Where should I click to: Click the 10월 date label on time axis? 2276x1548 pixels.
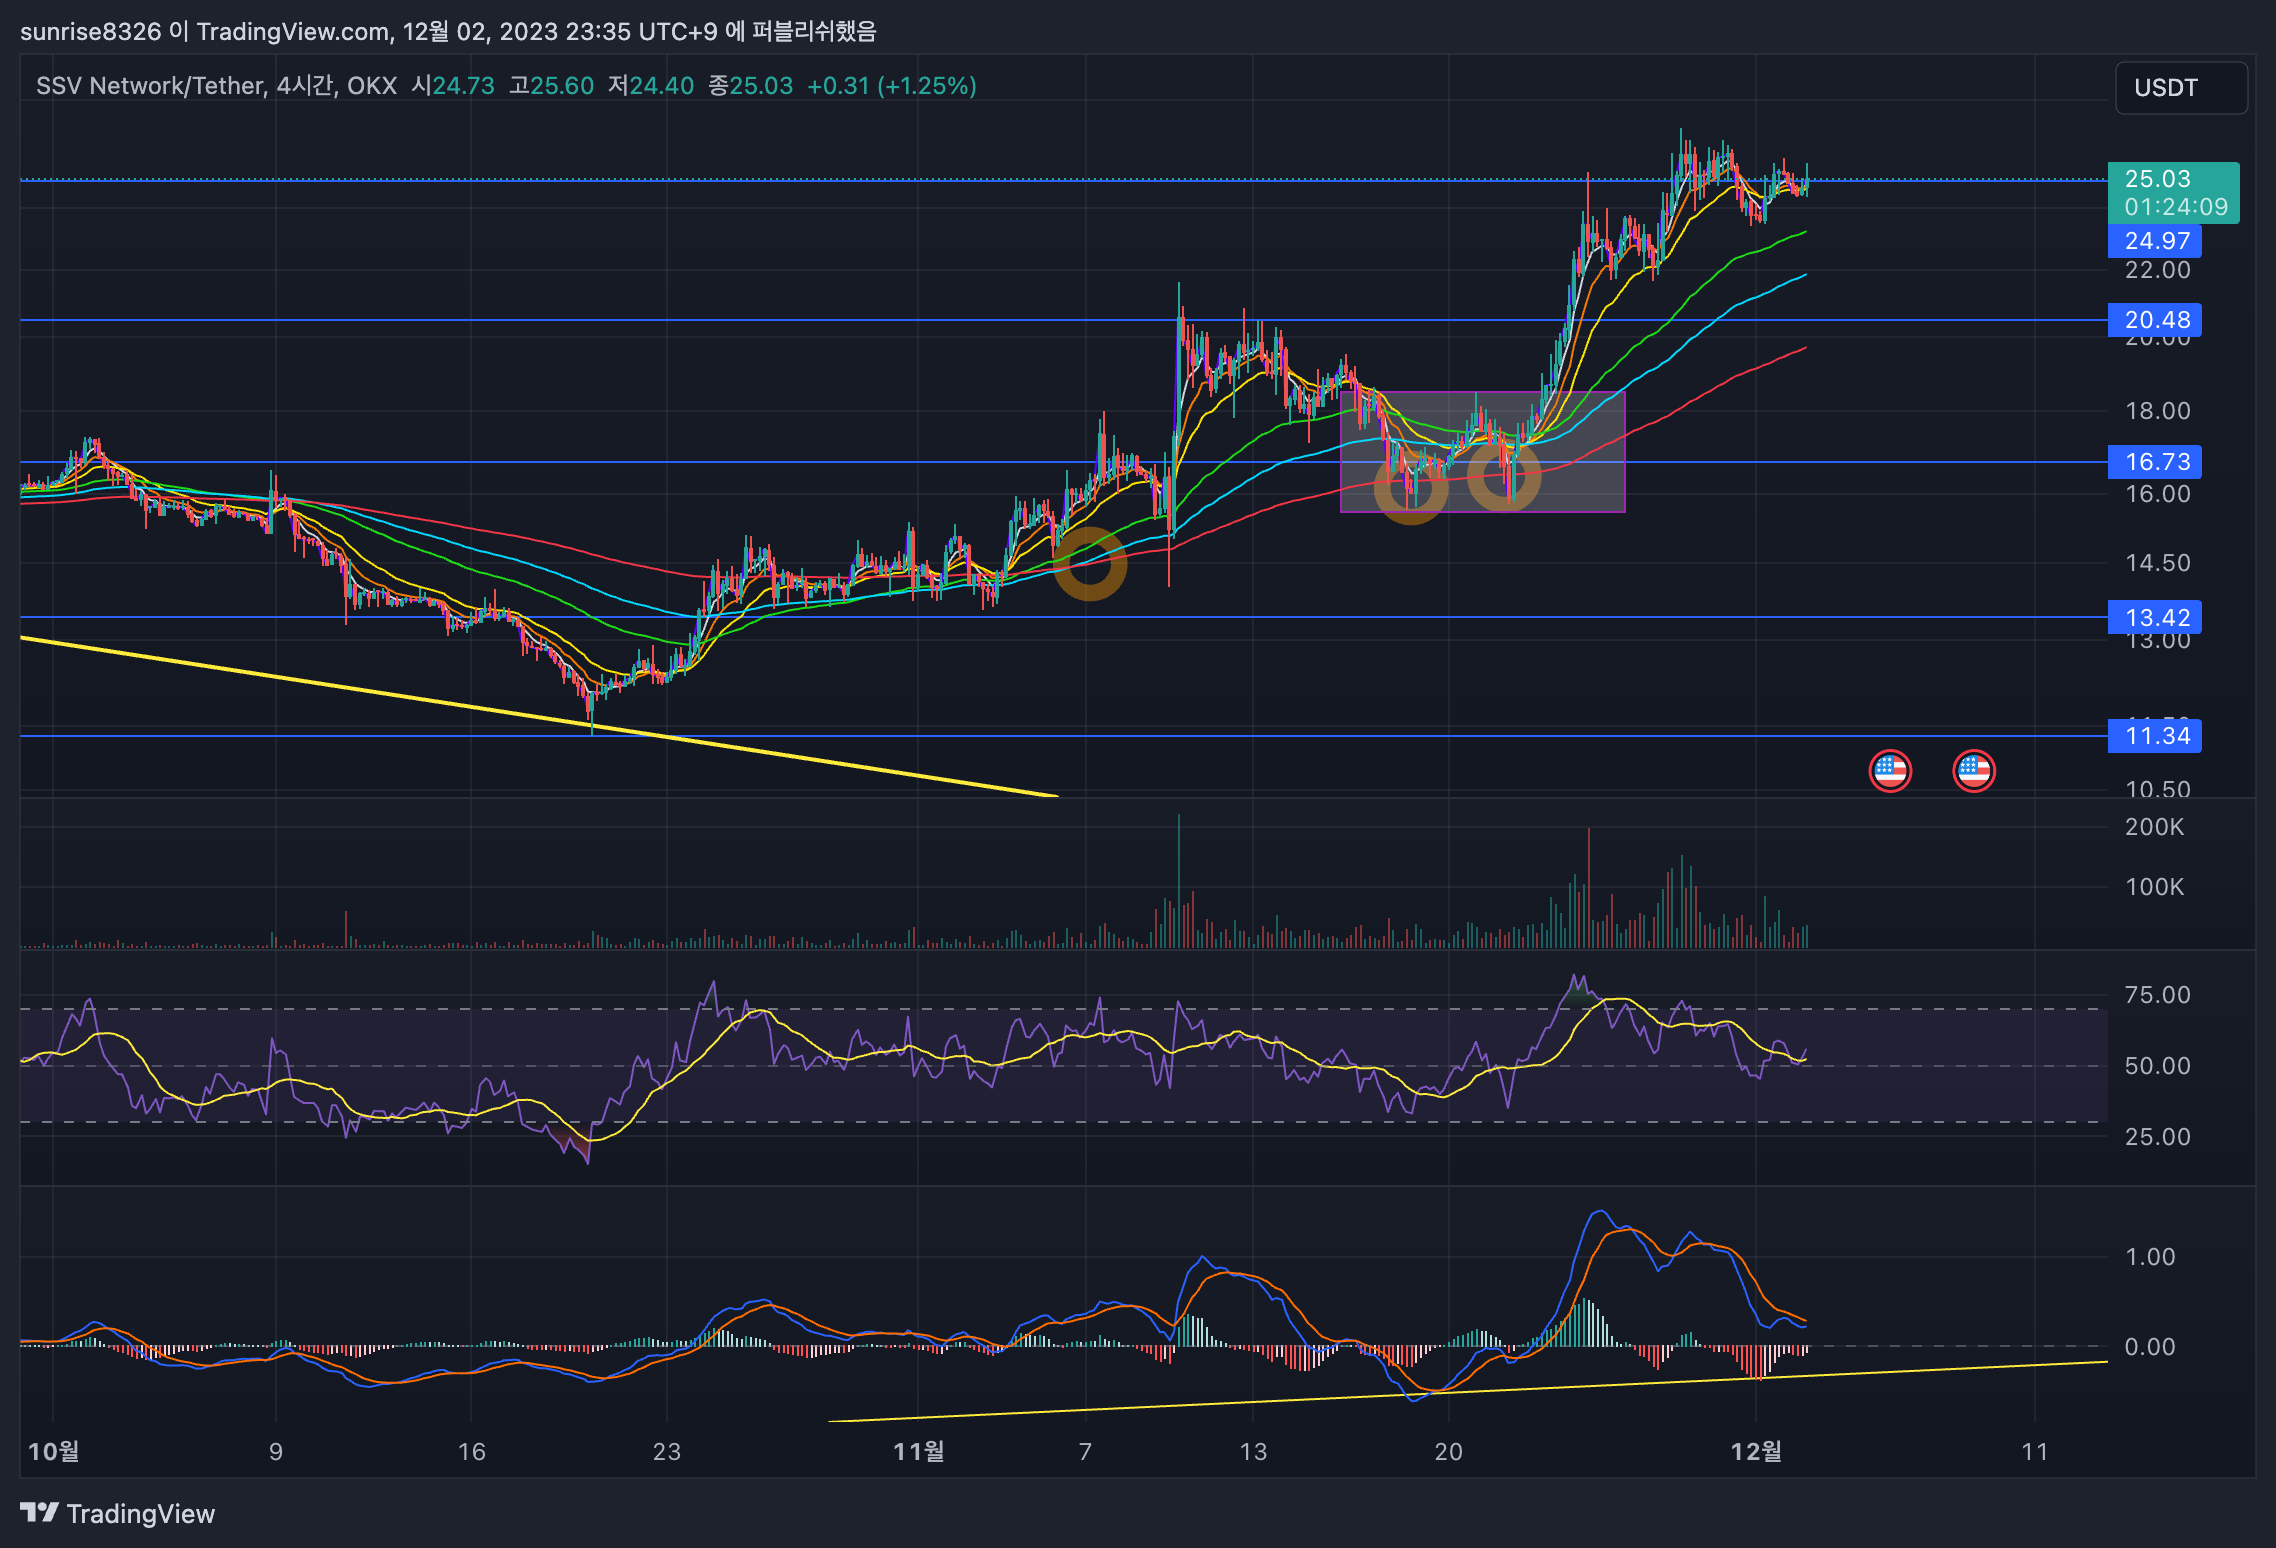(54, 1451)
